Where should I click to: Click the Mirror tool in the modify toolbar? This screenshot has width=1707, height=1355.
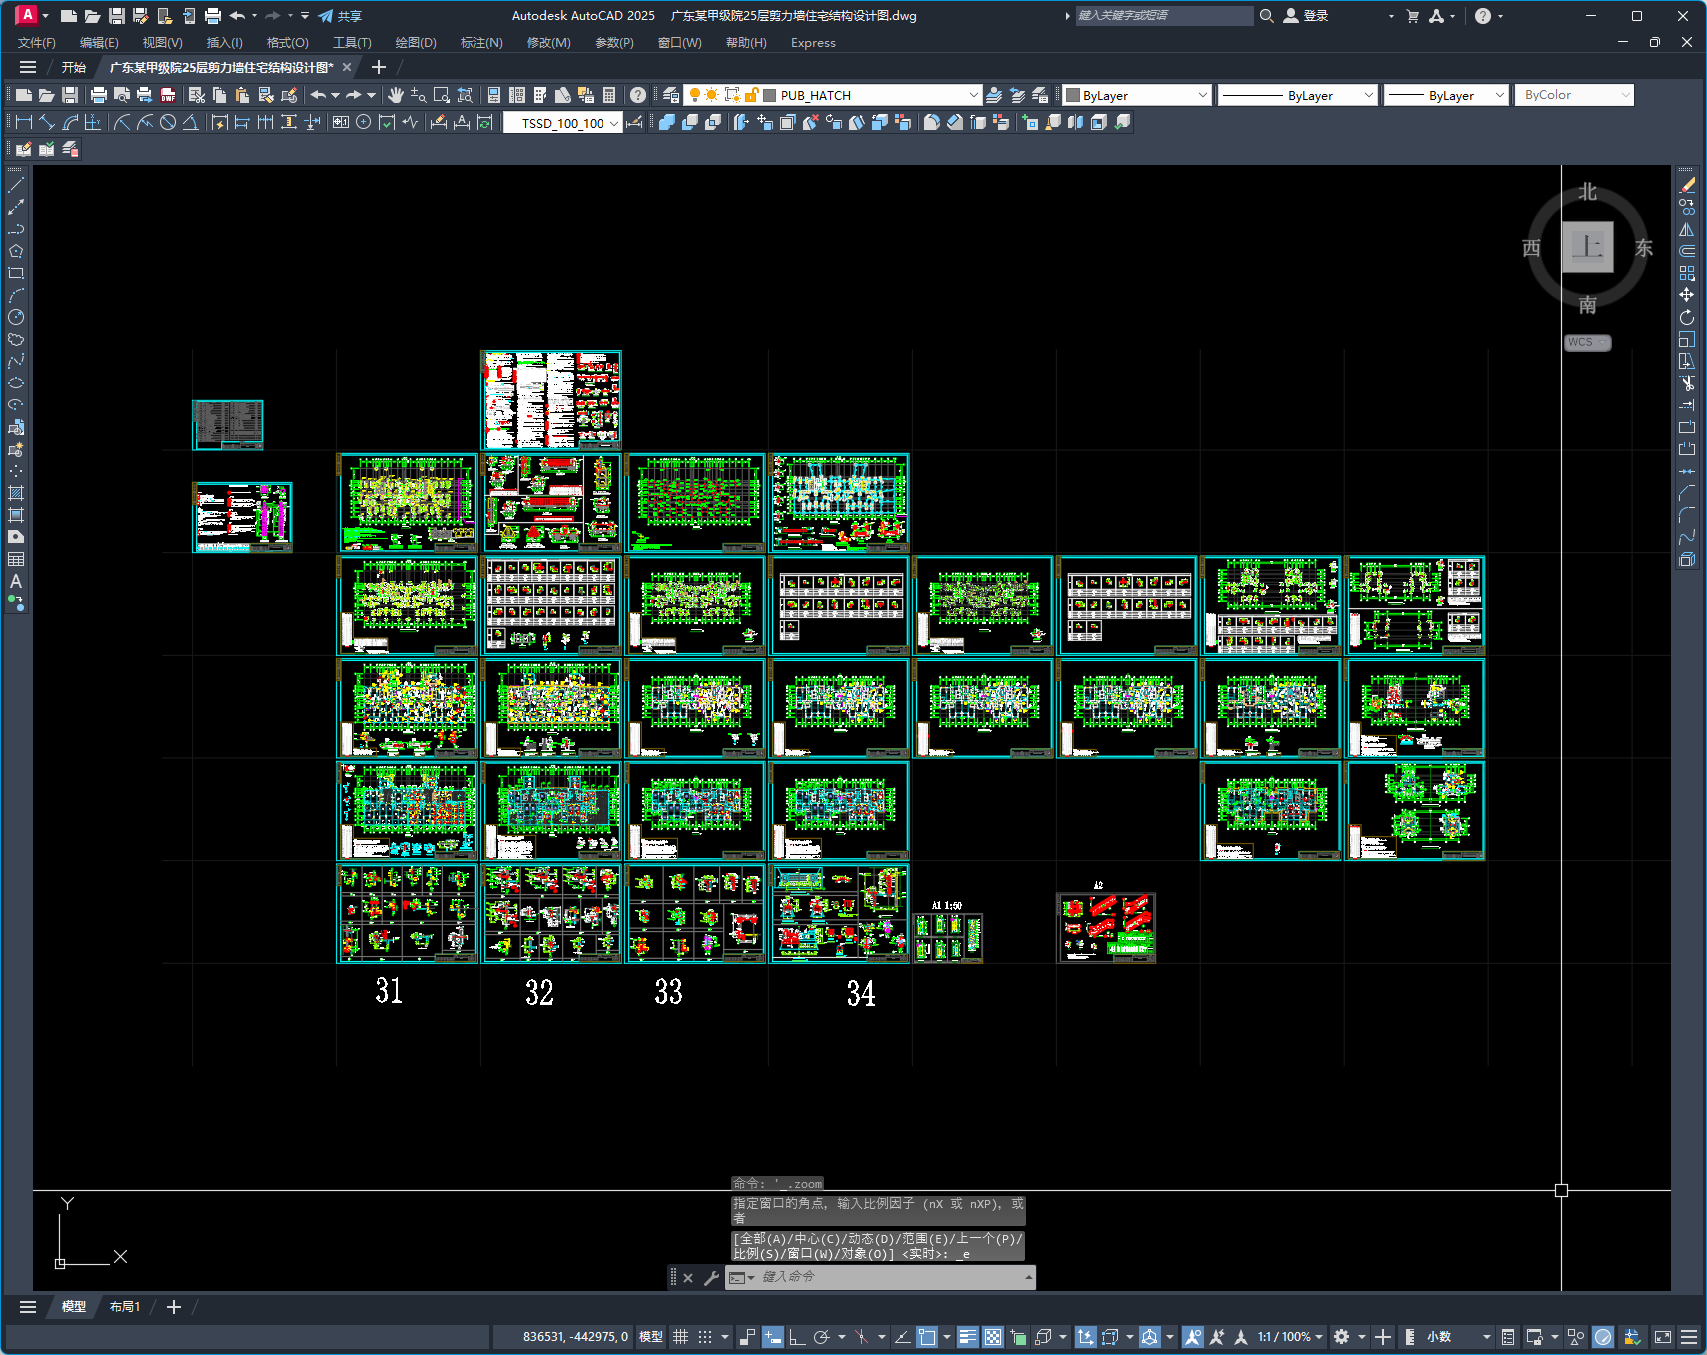1687,229
